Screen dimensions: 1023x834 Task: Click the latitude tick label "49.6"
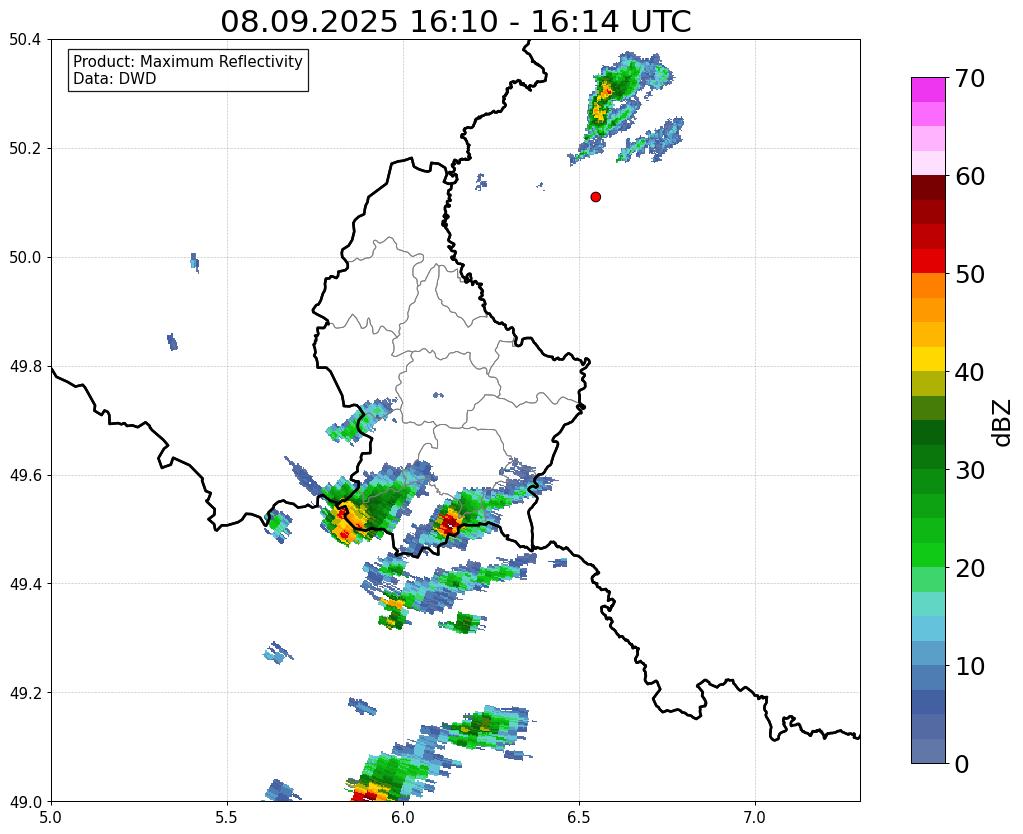(x=25, y=476)
